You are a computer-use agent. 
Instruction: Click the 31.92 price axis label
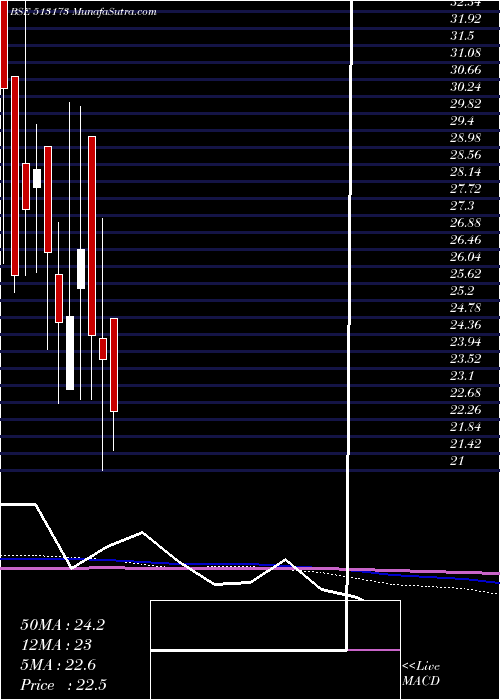466,19
